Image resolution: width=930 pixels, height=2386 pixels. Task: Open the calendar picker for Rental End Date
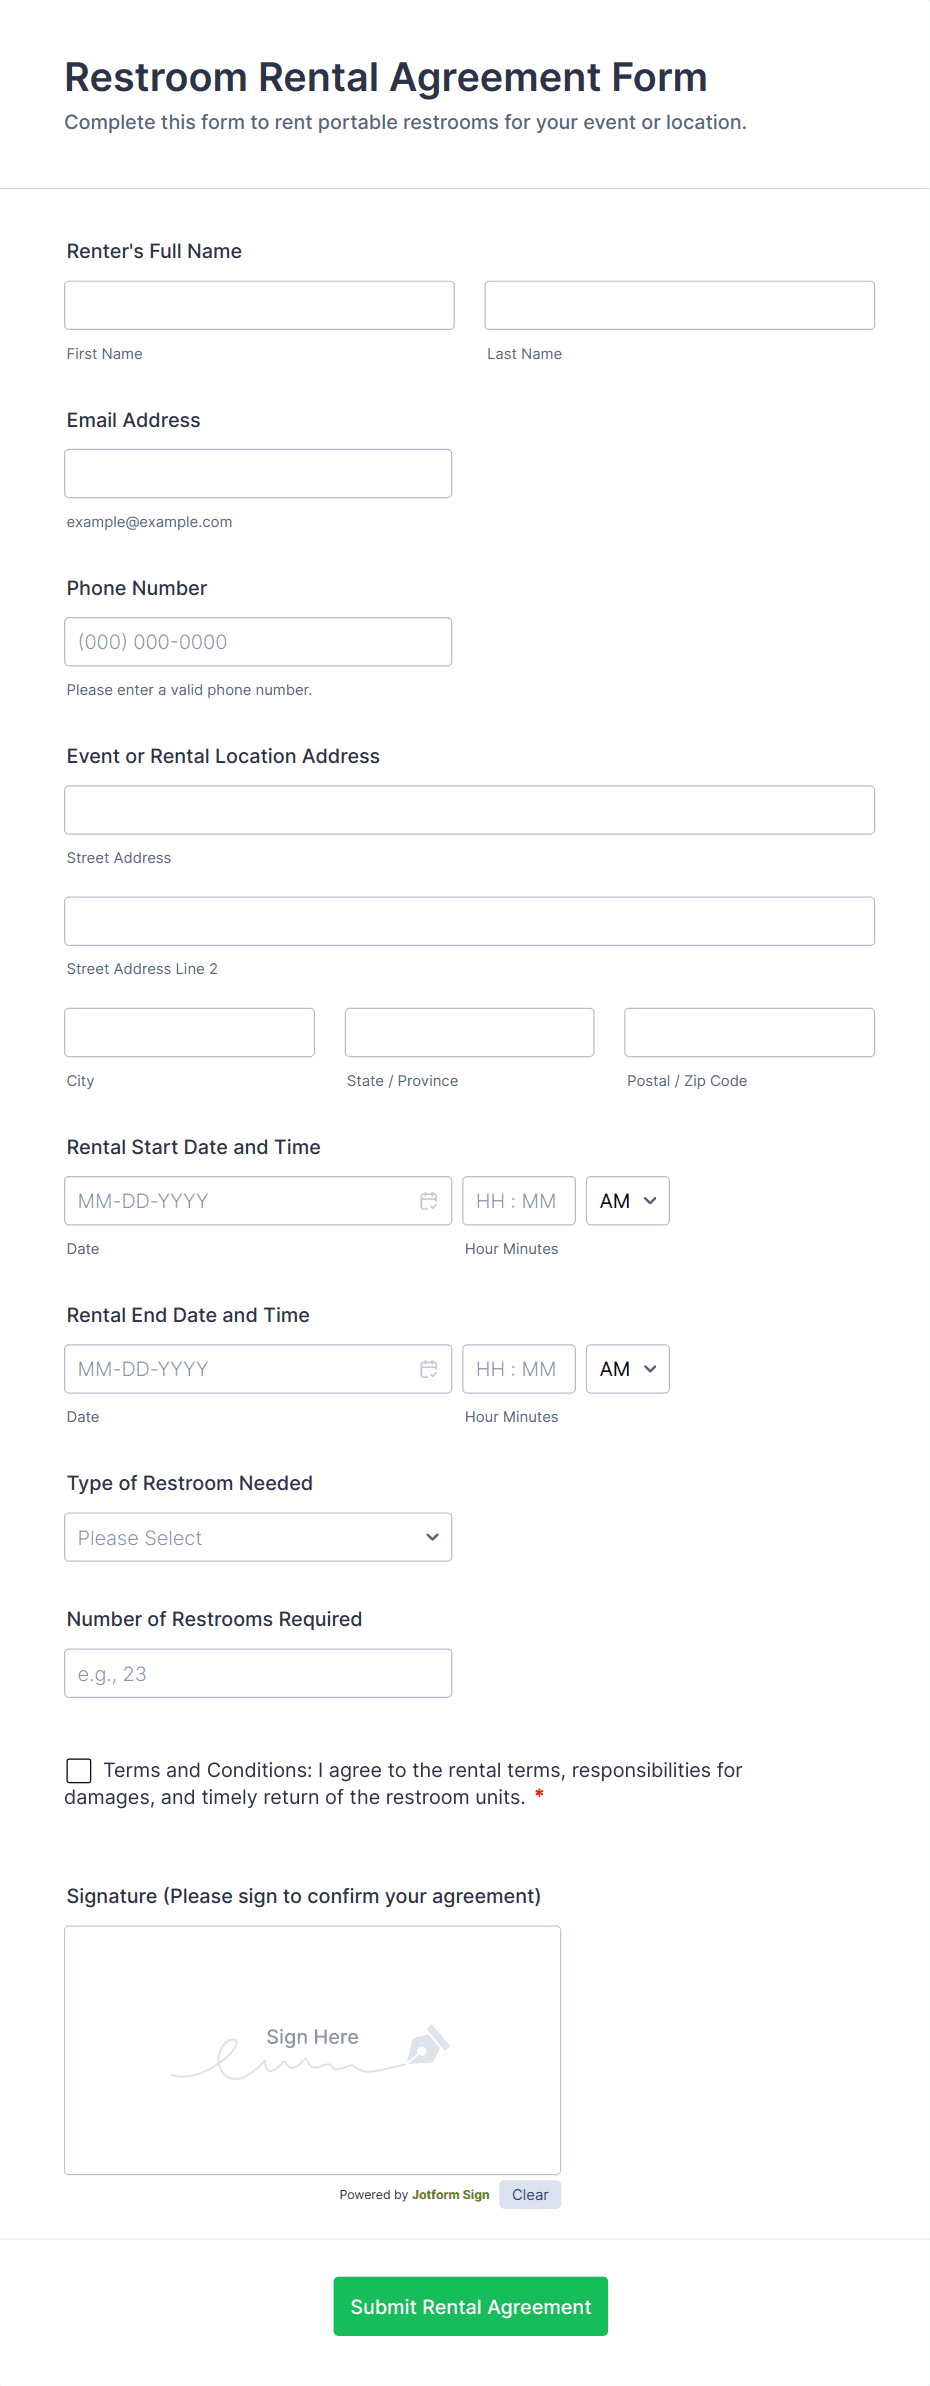[x=429, y=1368]
